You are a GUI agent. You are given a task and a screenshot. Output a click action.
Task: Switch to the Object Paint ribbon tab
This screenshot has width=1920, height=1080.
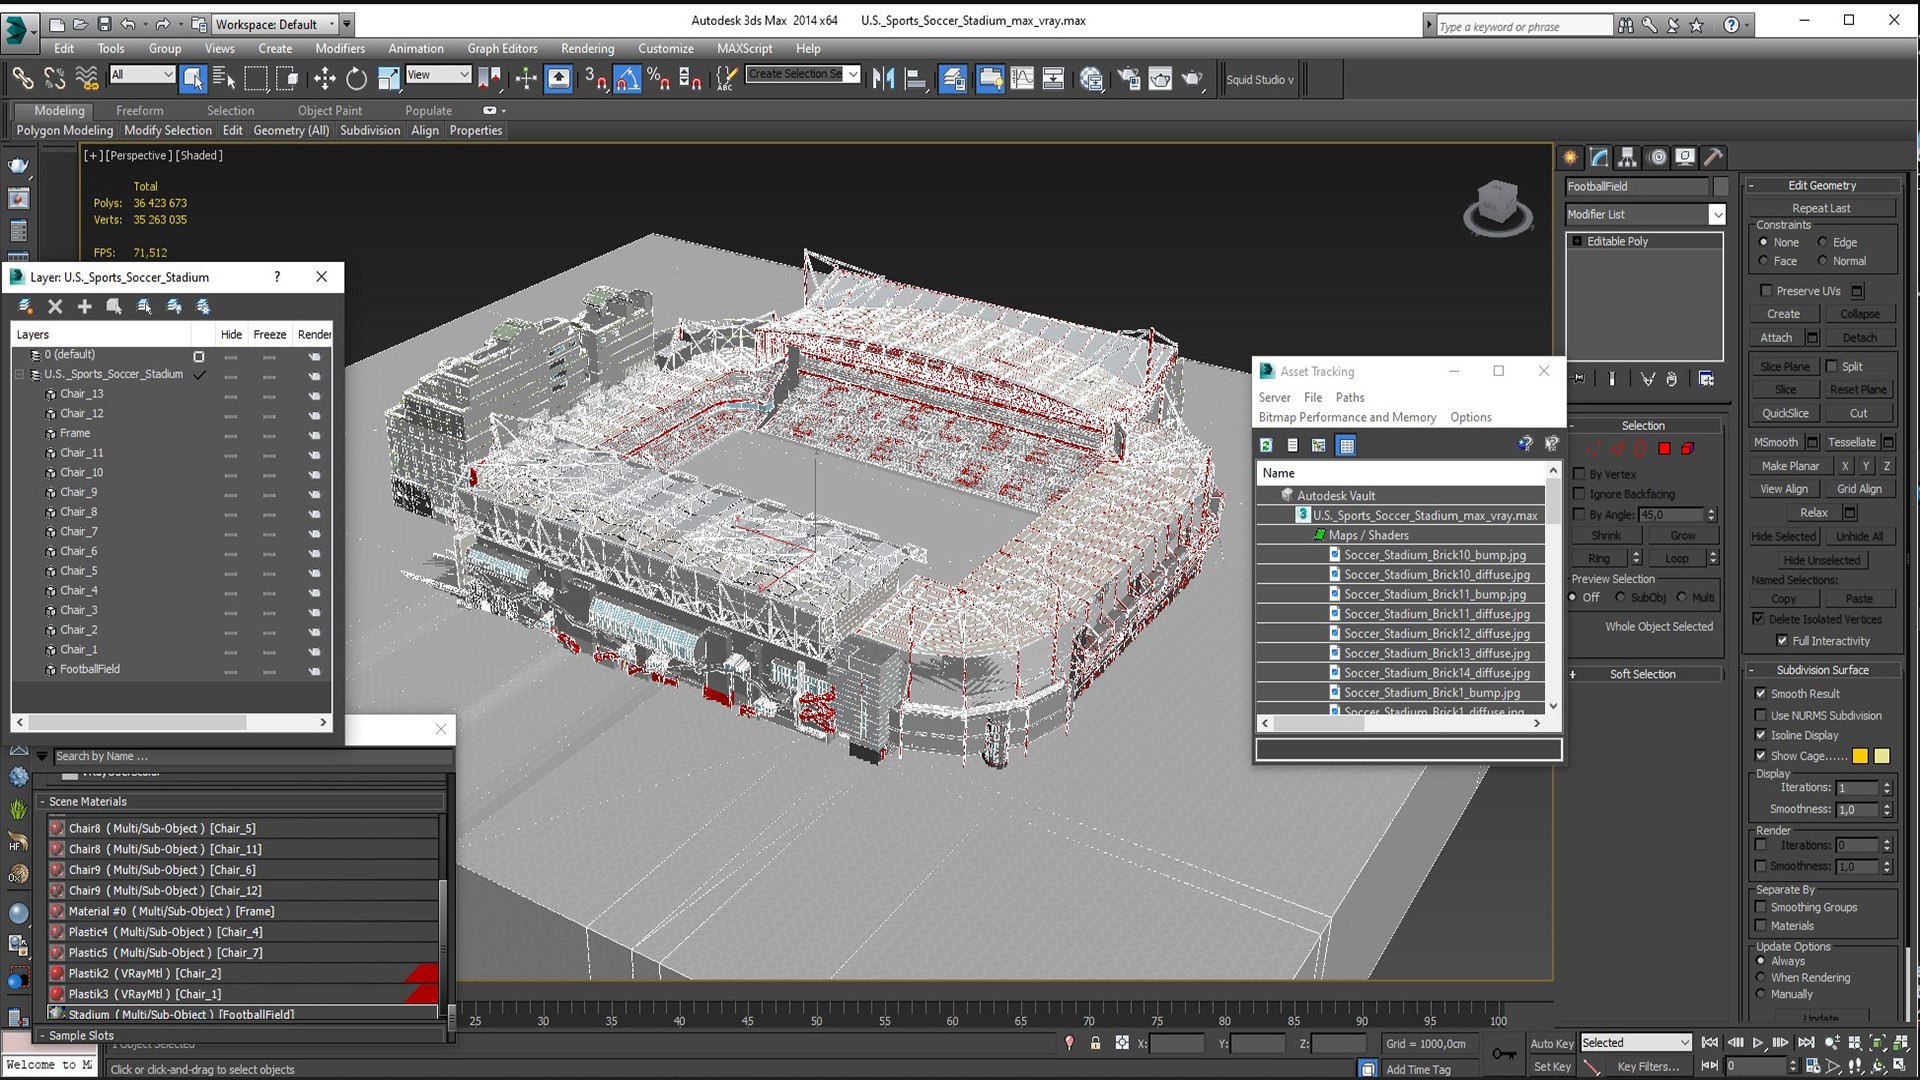coord(329,111)
